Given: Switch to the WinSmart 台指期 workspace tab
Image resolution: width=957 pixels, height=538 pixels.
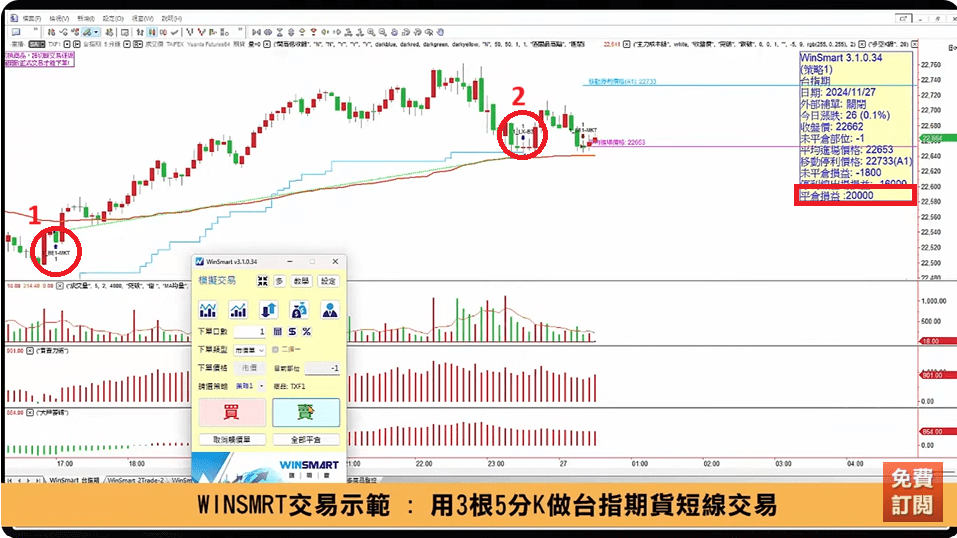Looking at the screenshot, I should (x=73, y=481).
